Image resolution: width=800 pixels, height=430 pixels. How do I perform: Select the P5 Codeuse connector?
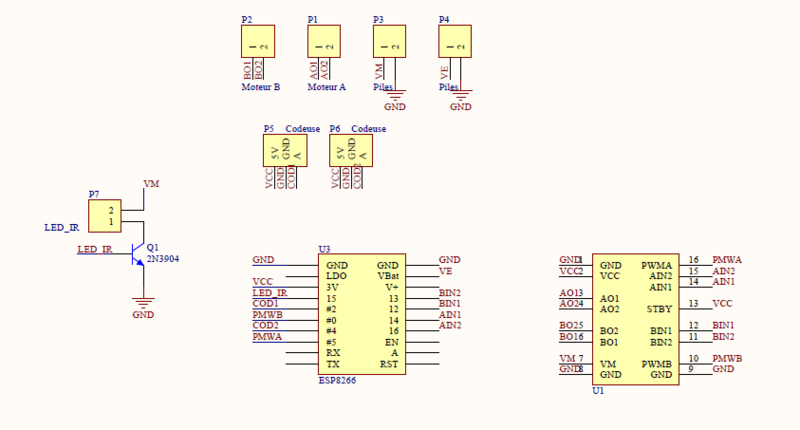coord(283,151)
